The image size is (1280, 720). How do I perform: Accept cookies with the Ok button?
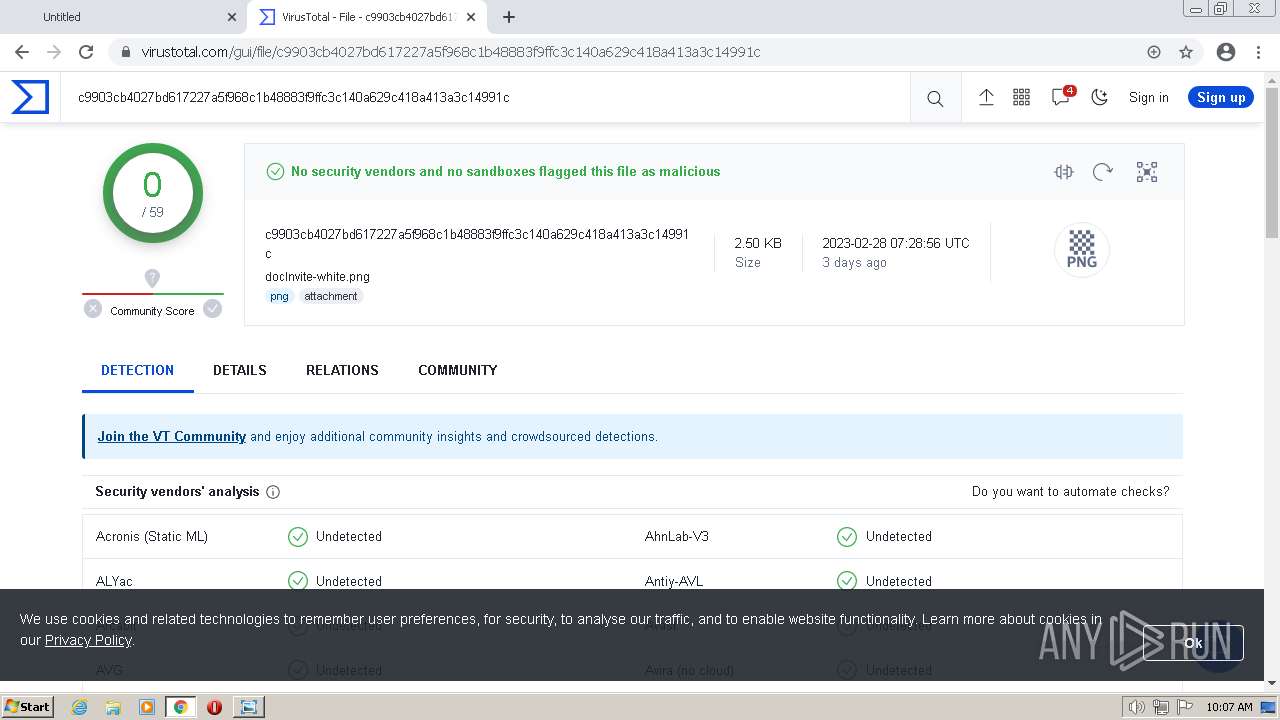click(x=1193, y=643)
